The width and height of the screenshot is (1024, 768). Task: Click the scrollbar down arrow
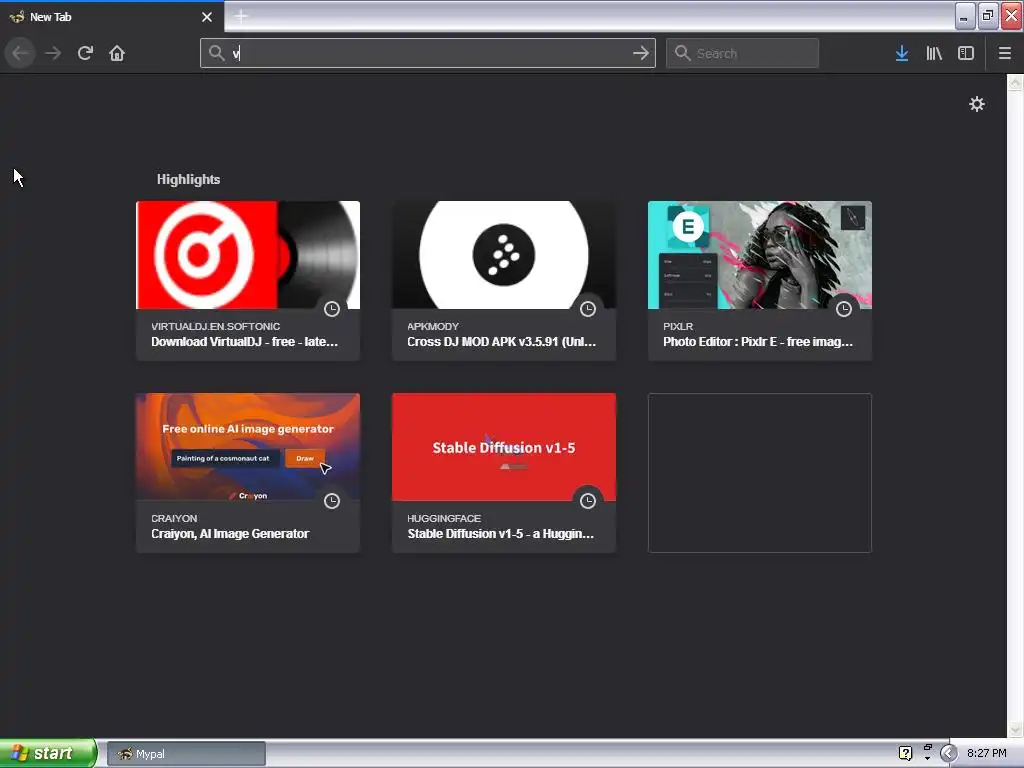[1015, 728]
